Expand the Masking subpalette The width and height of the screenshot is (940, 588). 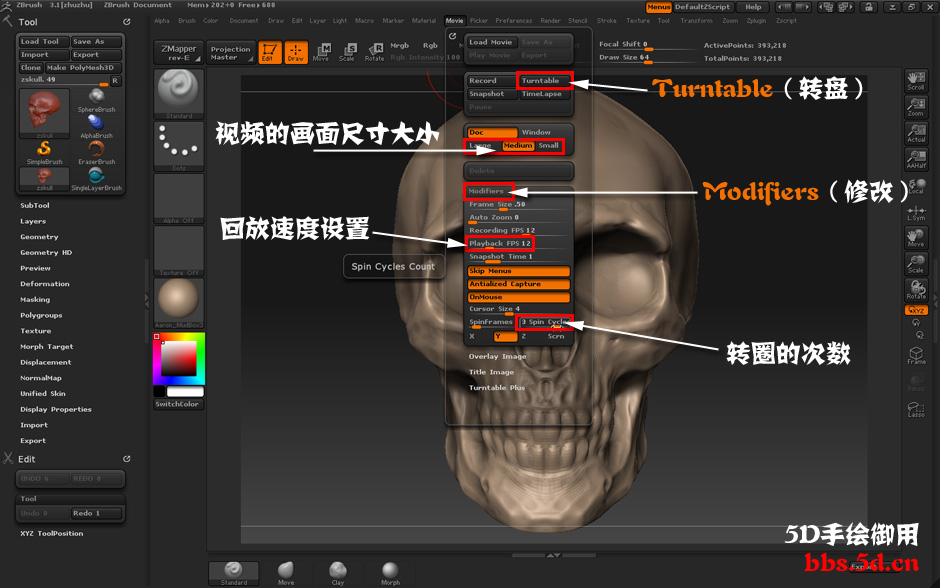(x=35, y=300)
